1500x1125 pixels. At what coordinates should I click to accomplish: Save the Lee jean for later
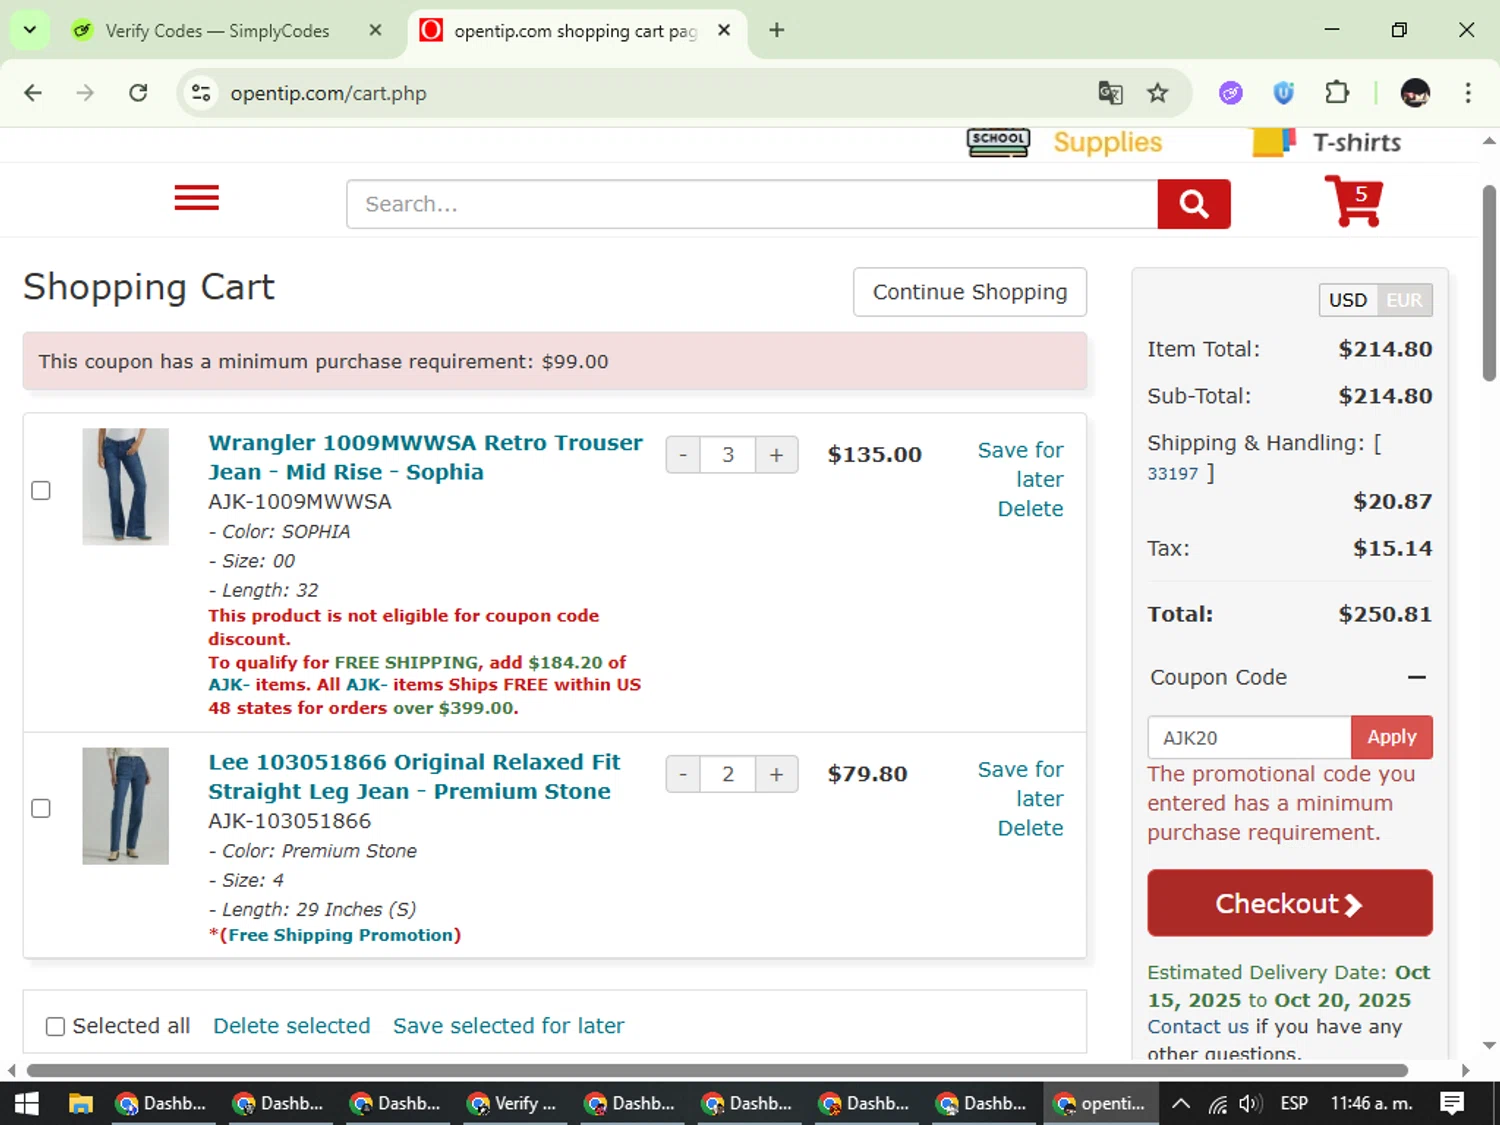point(1021,784)
